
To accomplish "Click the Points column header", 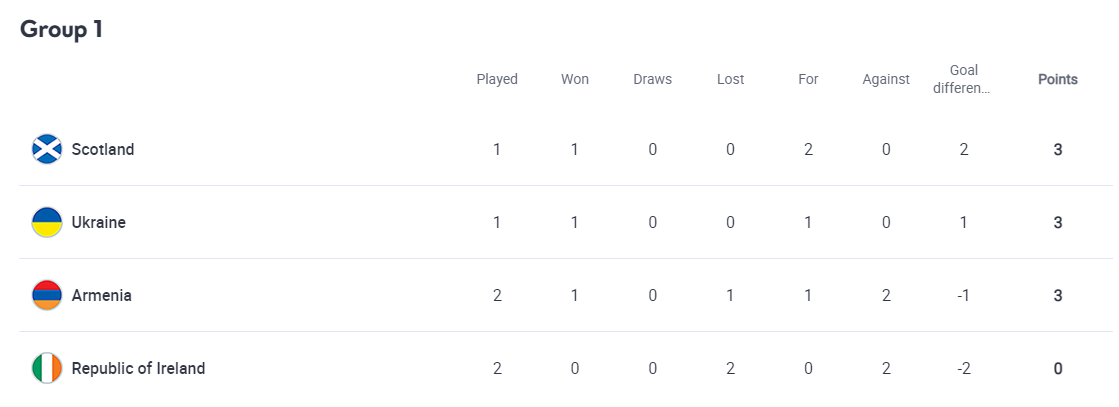I will click(1058, 79).
